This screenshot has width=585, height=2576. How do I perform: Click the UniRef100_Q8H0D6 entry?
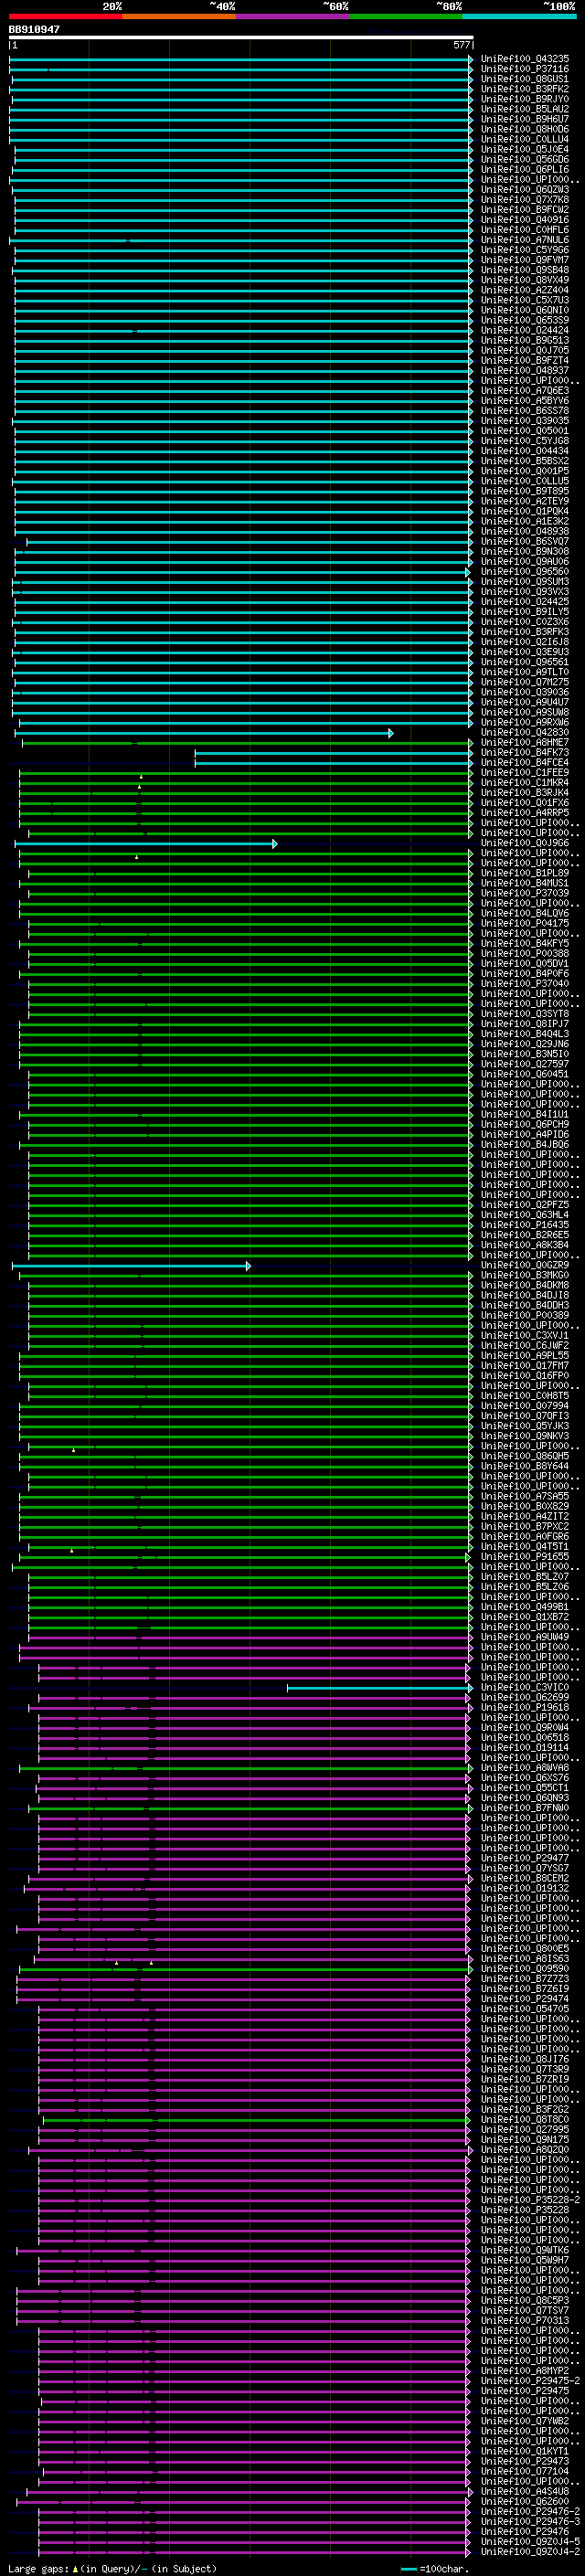tap(525, 129)
